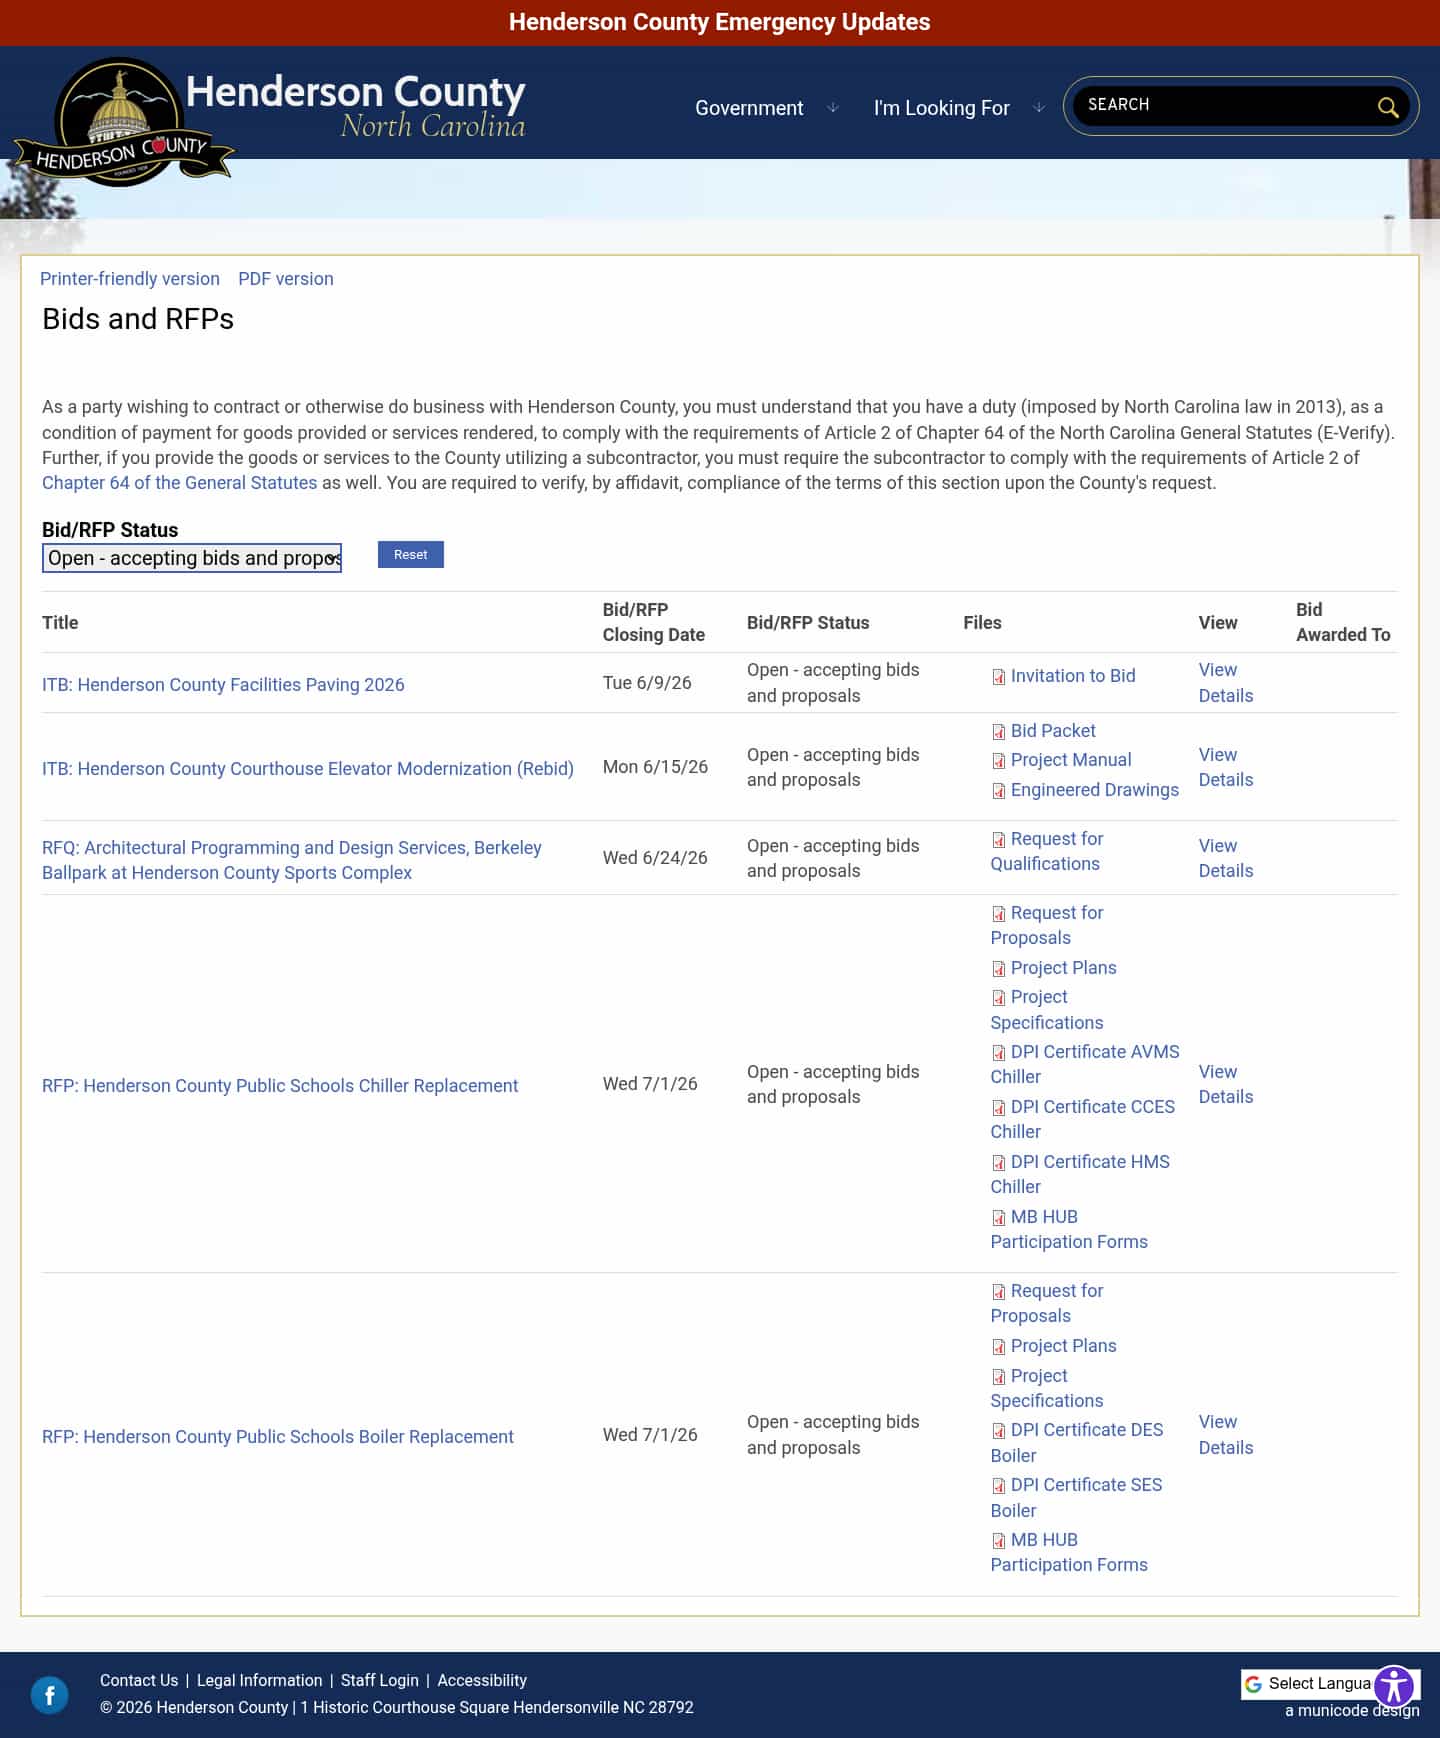1440x1738 pixels.
Task: View Details for Chiller Replacement RFP
Action: pyautogui.click(x=1226, y=1084)
